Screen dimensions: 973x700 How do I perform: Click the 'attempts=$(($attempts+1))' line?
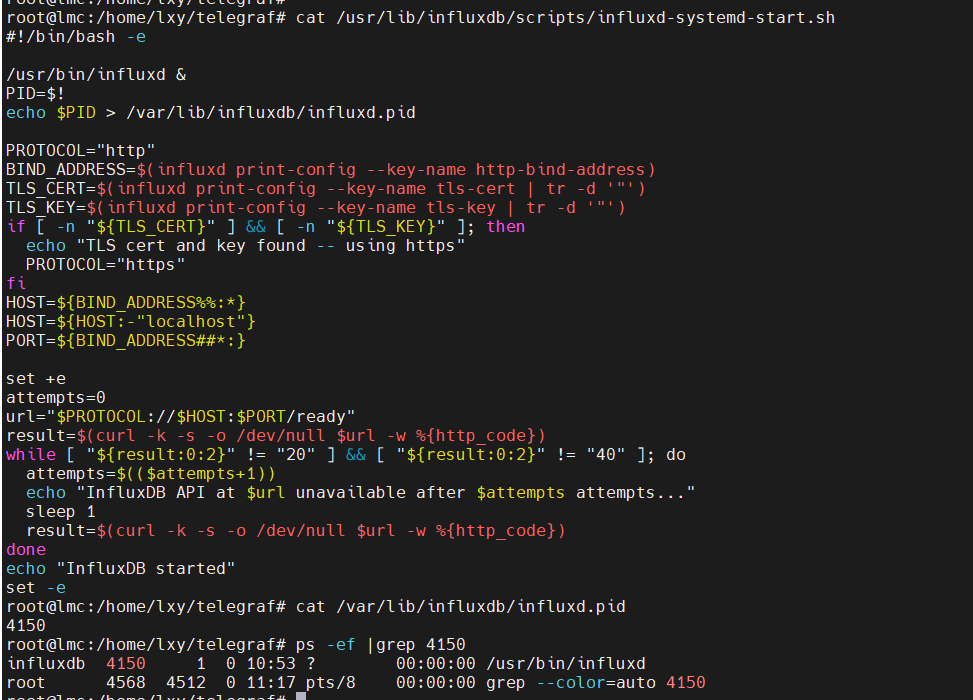[151, 473]
